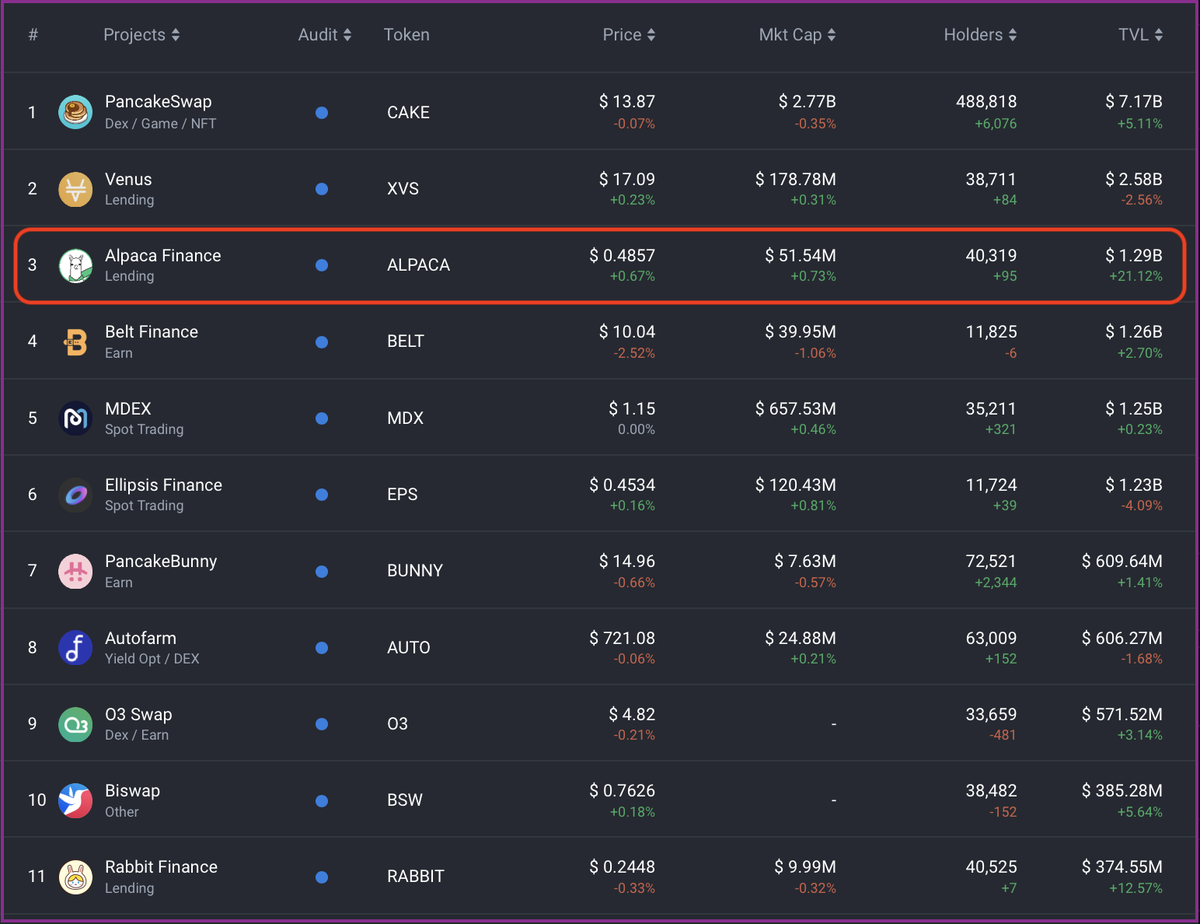
Task: Click the audit dot for O3
Action: (x=322, y=724)
